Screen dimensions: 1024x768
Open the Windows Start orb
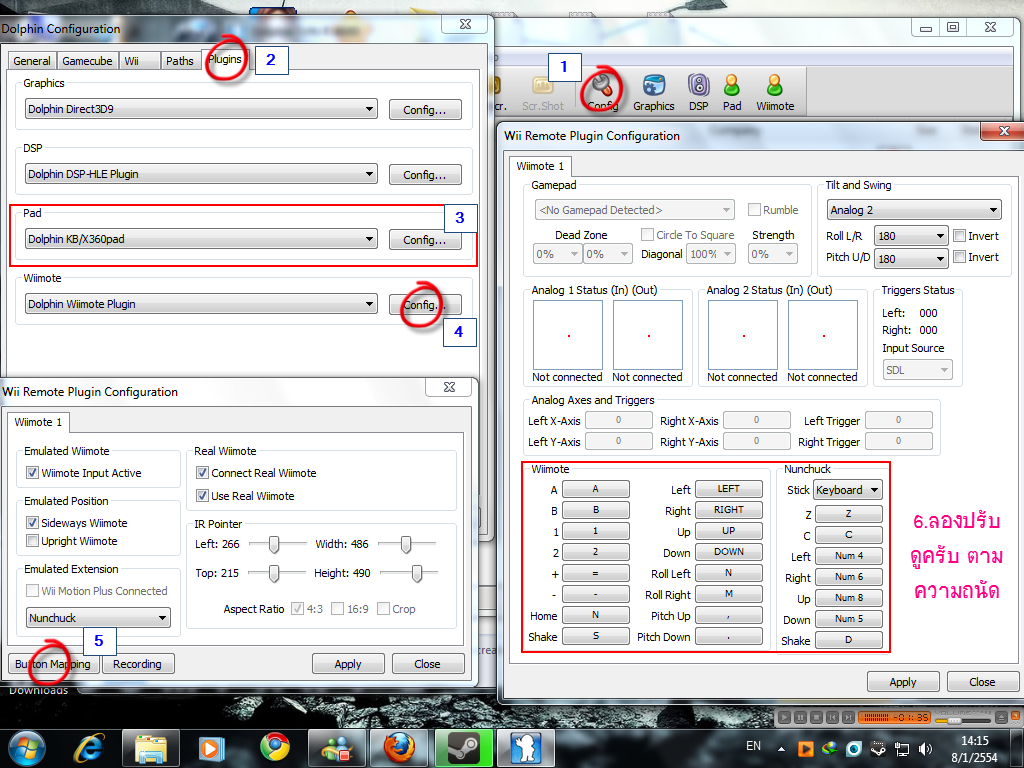tap(27, 748)
